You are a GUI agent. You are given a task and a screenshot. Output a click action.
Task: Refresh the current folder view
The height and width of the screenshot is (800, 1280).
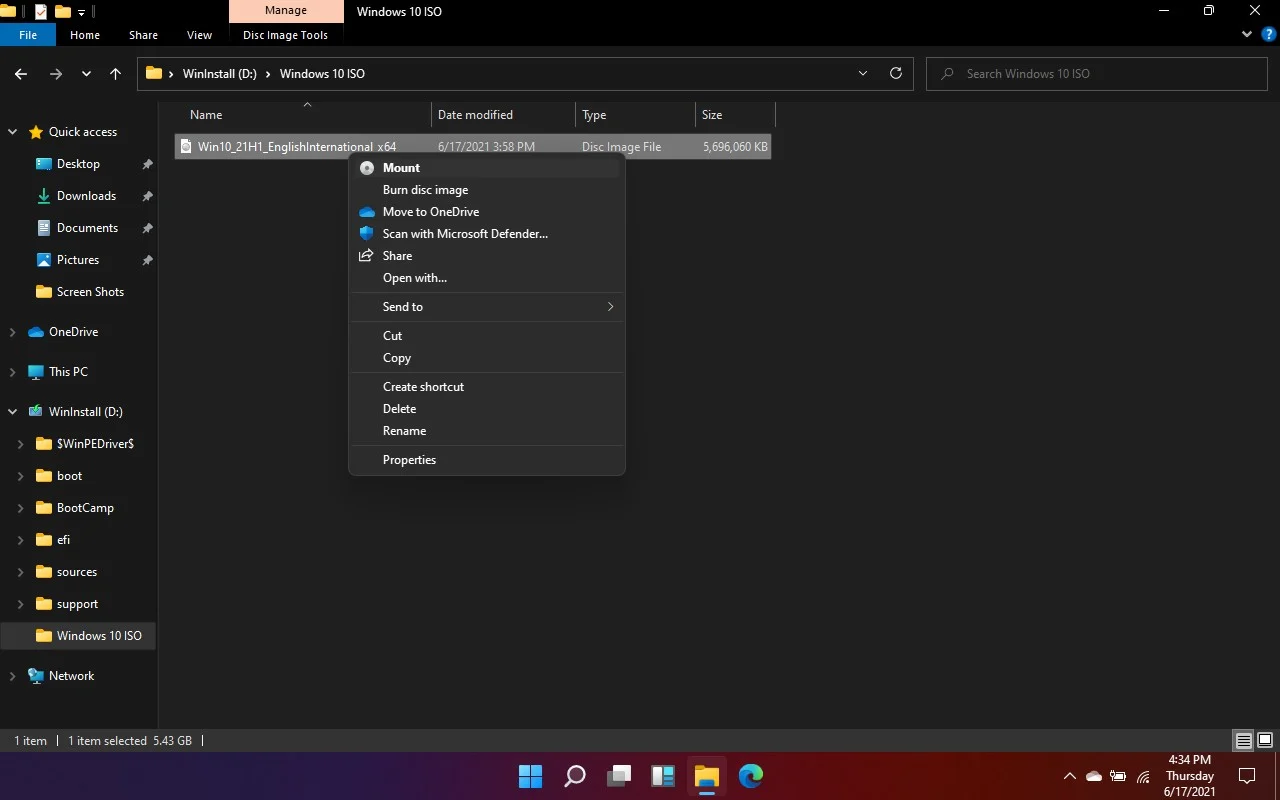[x=896, y=73]
